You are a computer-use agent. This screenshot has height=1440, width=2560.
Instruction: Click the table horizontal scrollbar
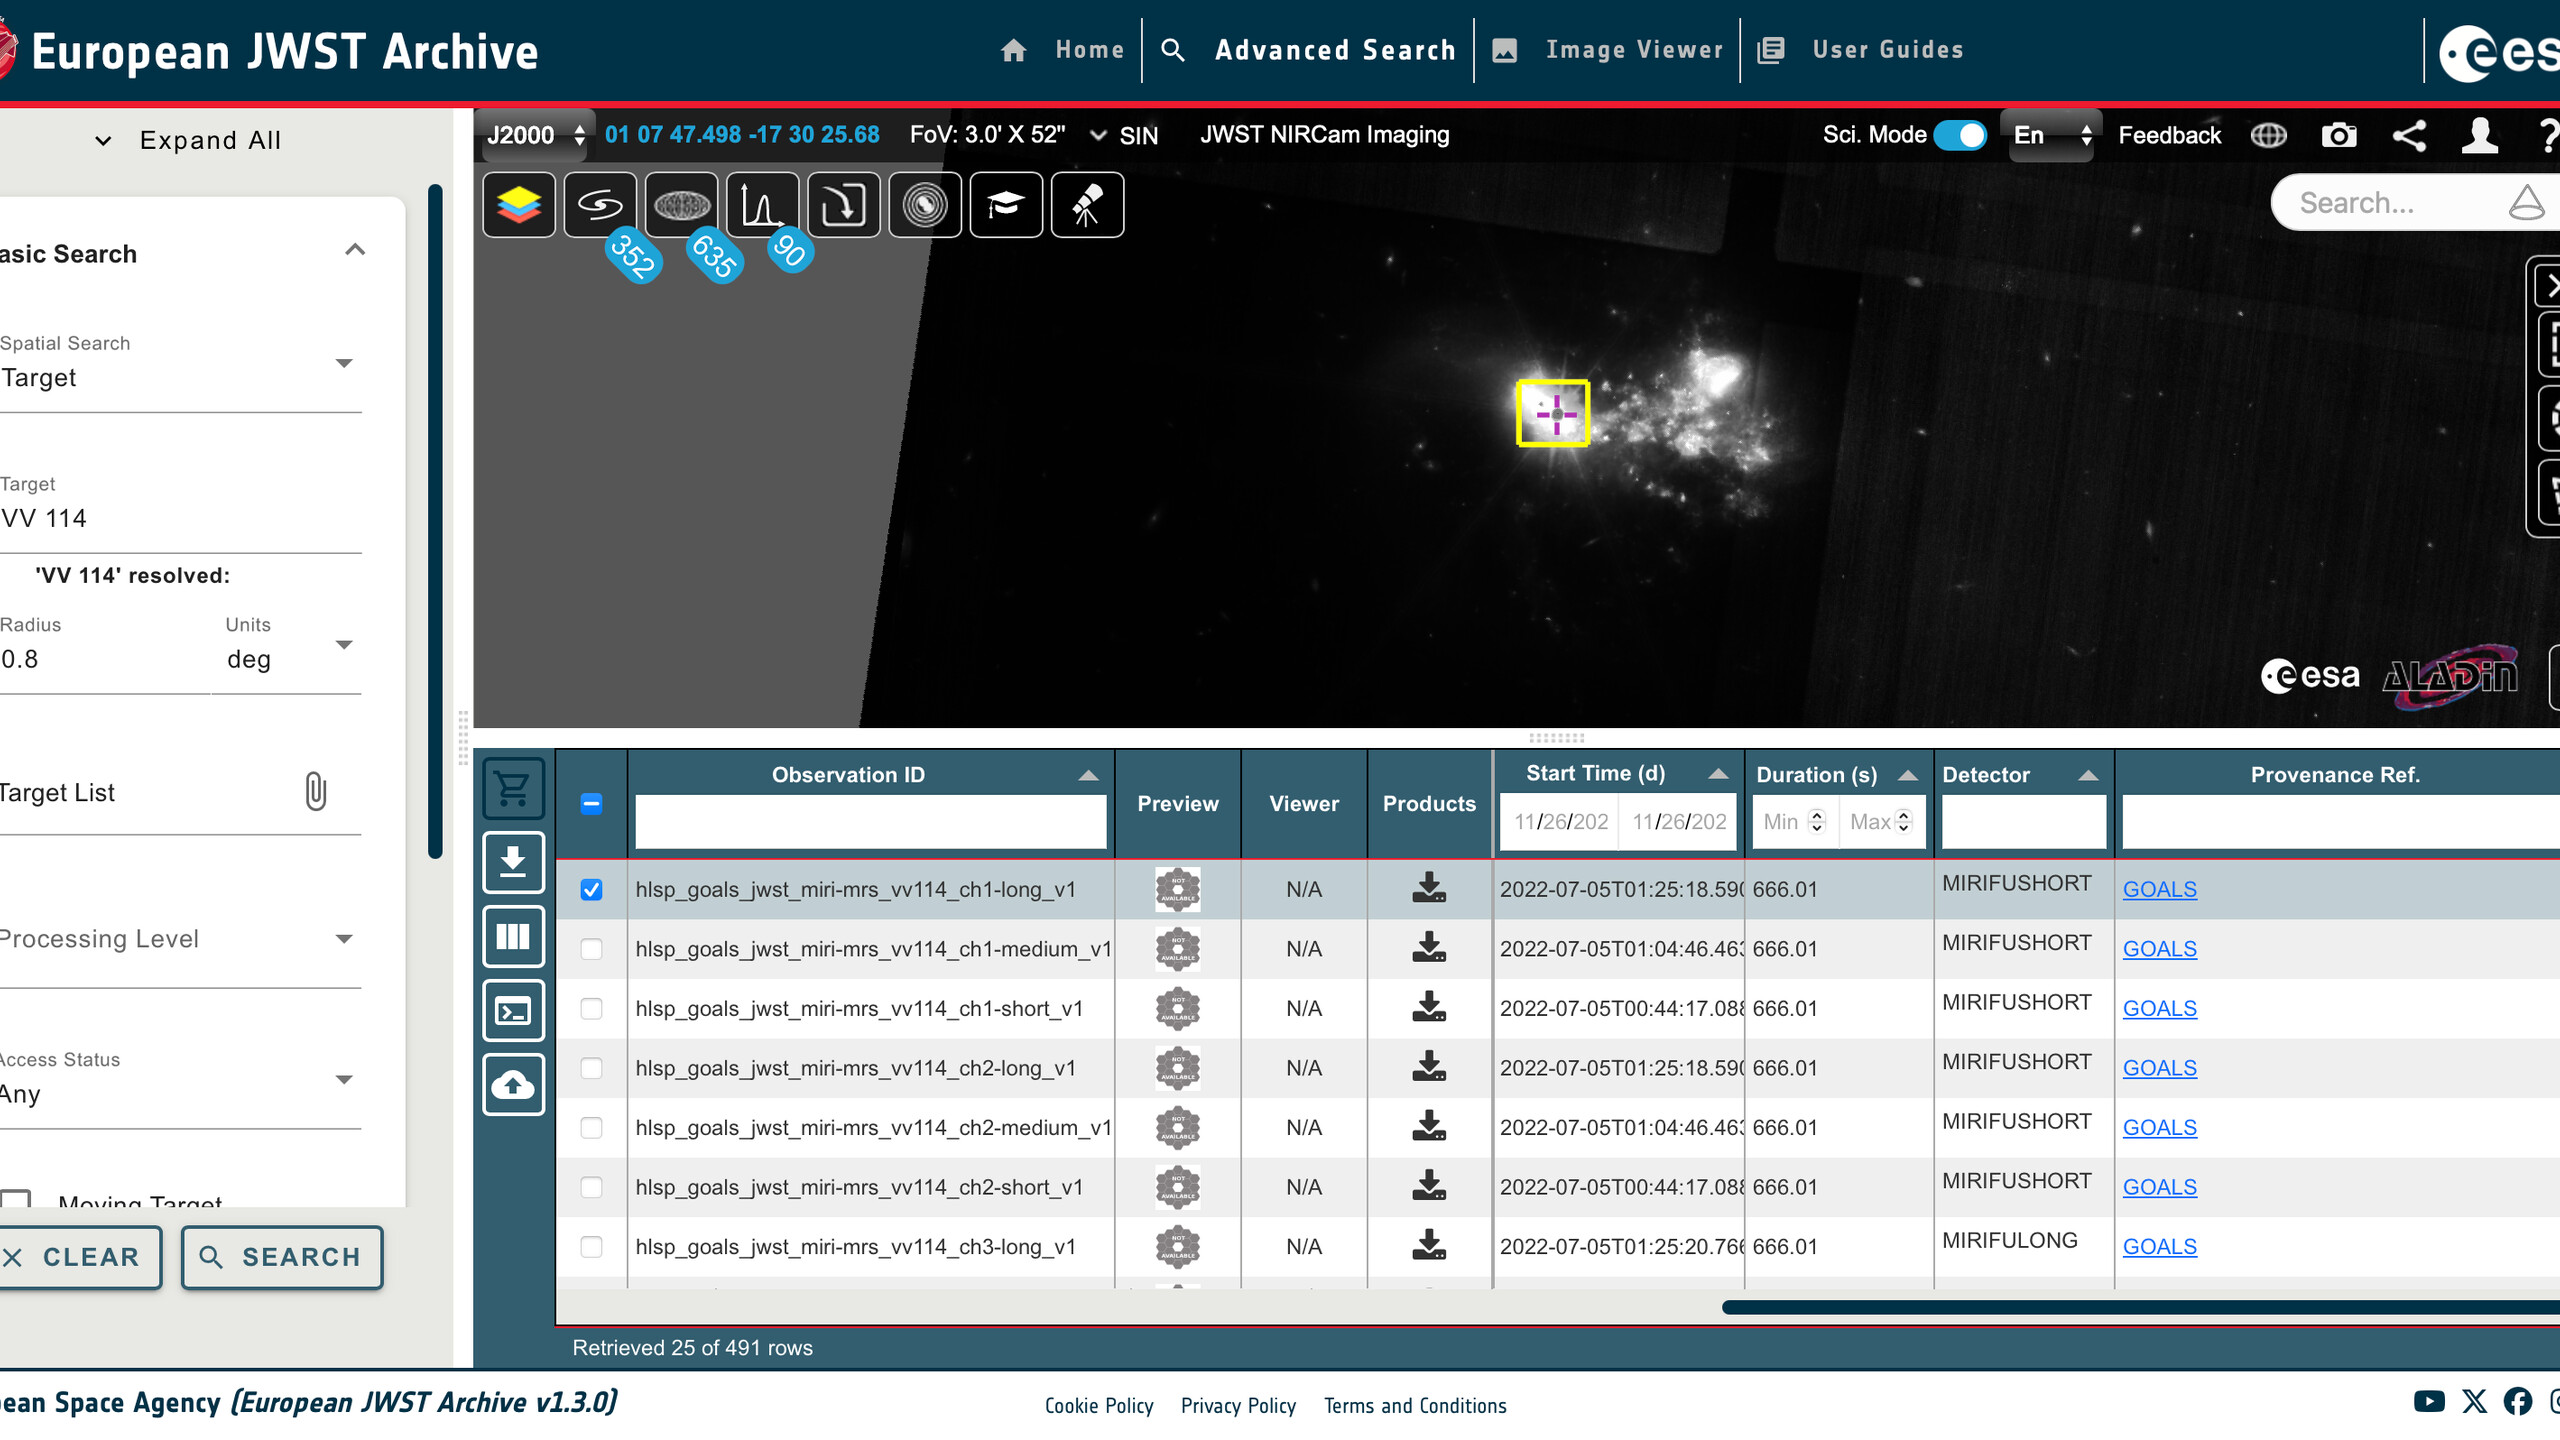[x=2140, y=1306]
